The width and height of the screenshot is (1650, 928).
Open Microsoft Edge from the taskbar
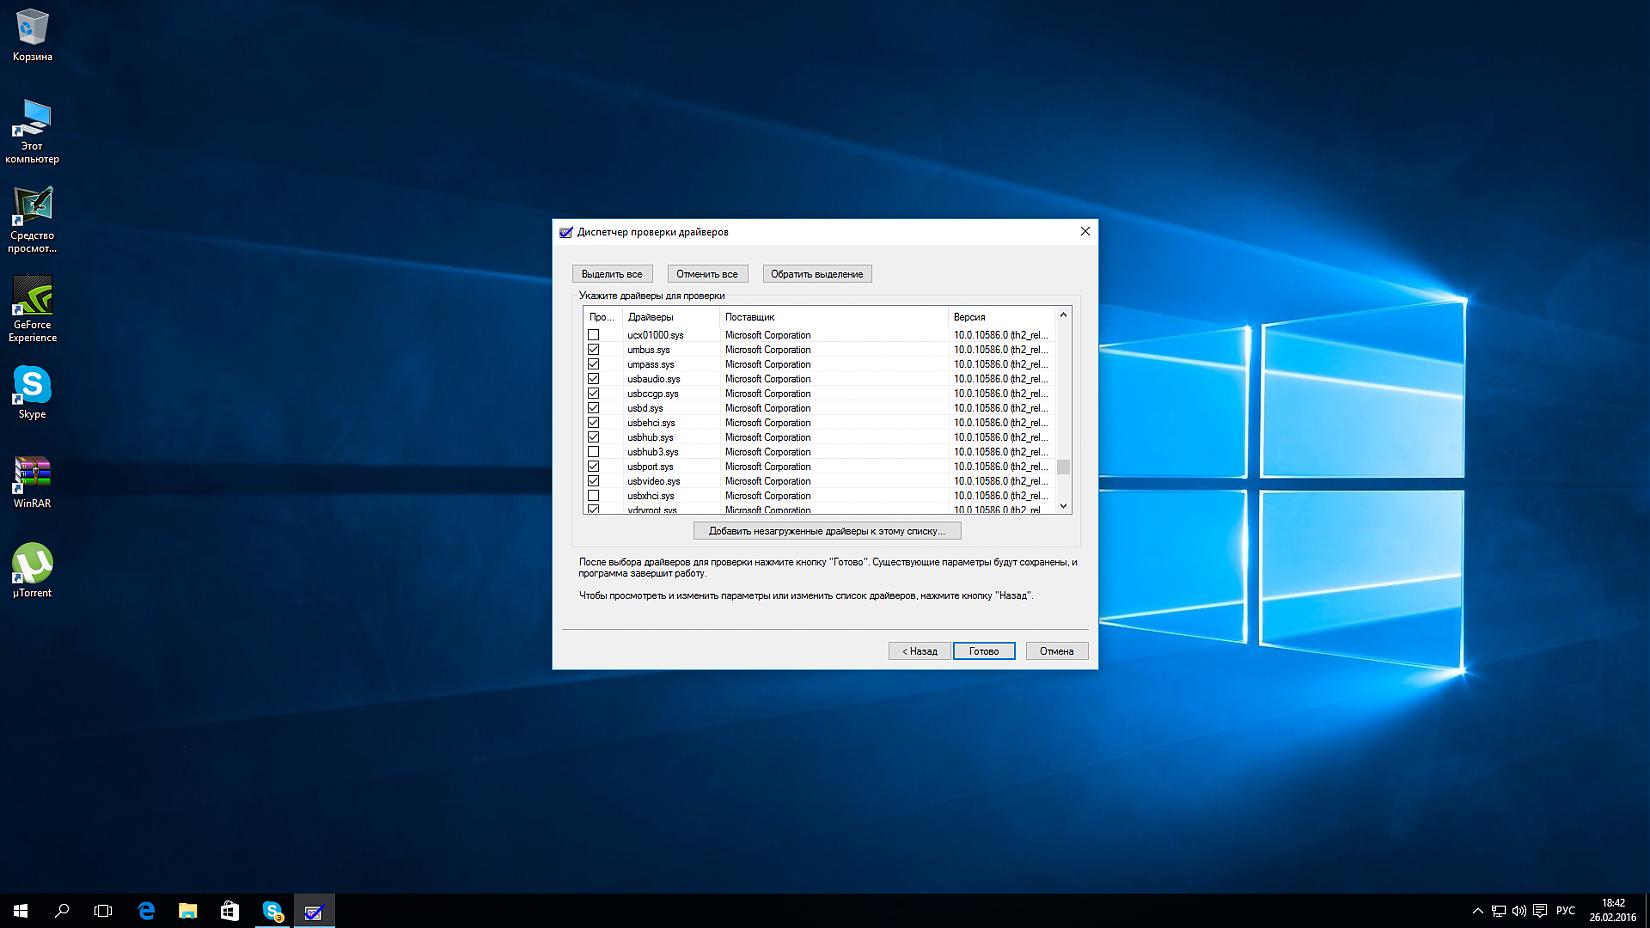[147, 910]
